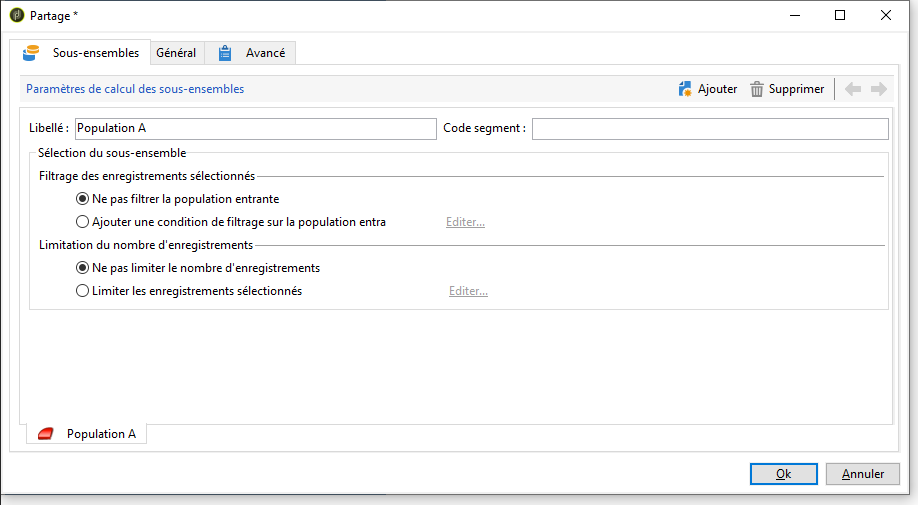Viewport: 918px width, 505px height.
Task: Click the Partage window app icon
Action: point(17,15)
